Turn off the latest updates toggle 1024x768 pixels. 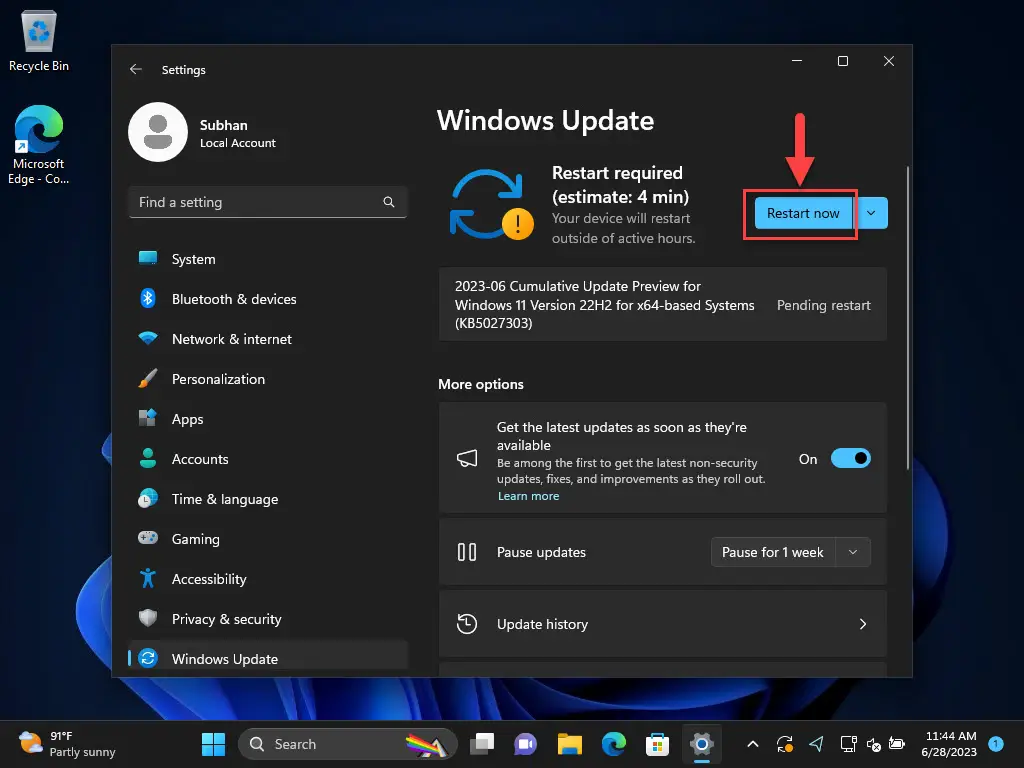point(850,458)
